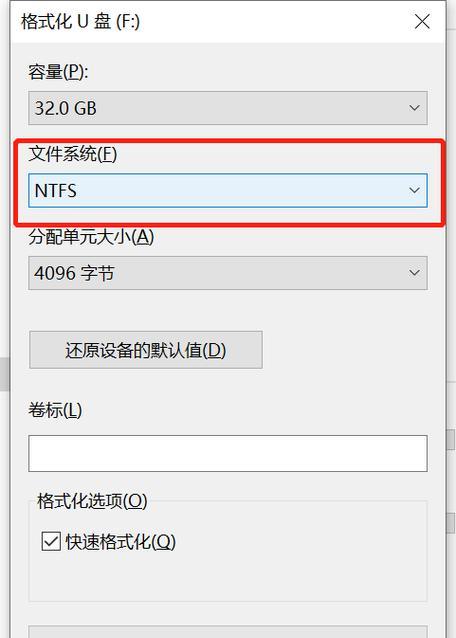Click the chevron arrow of the 4096 字节 box
Viewport: 456px width, 638px height.
(x=414, y=273)
